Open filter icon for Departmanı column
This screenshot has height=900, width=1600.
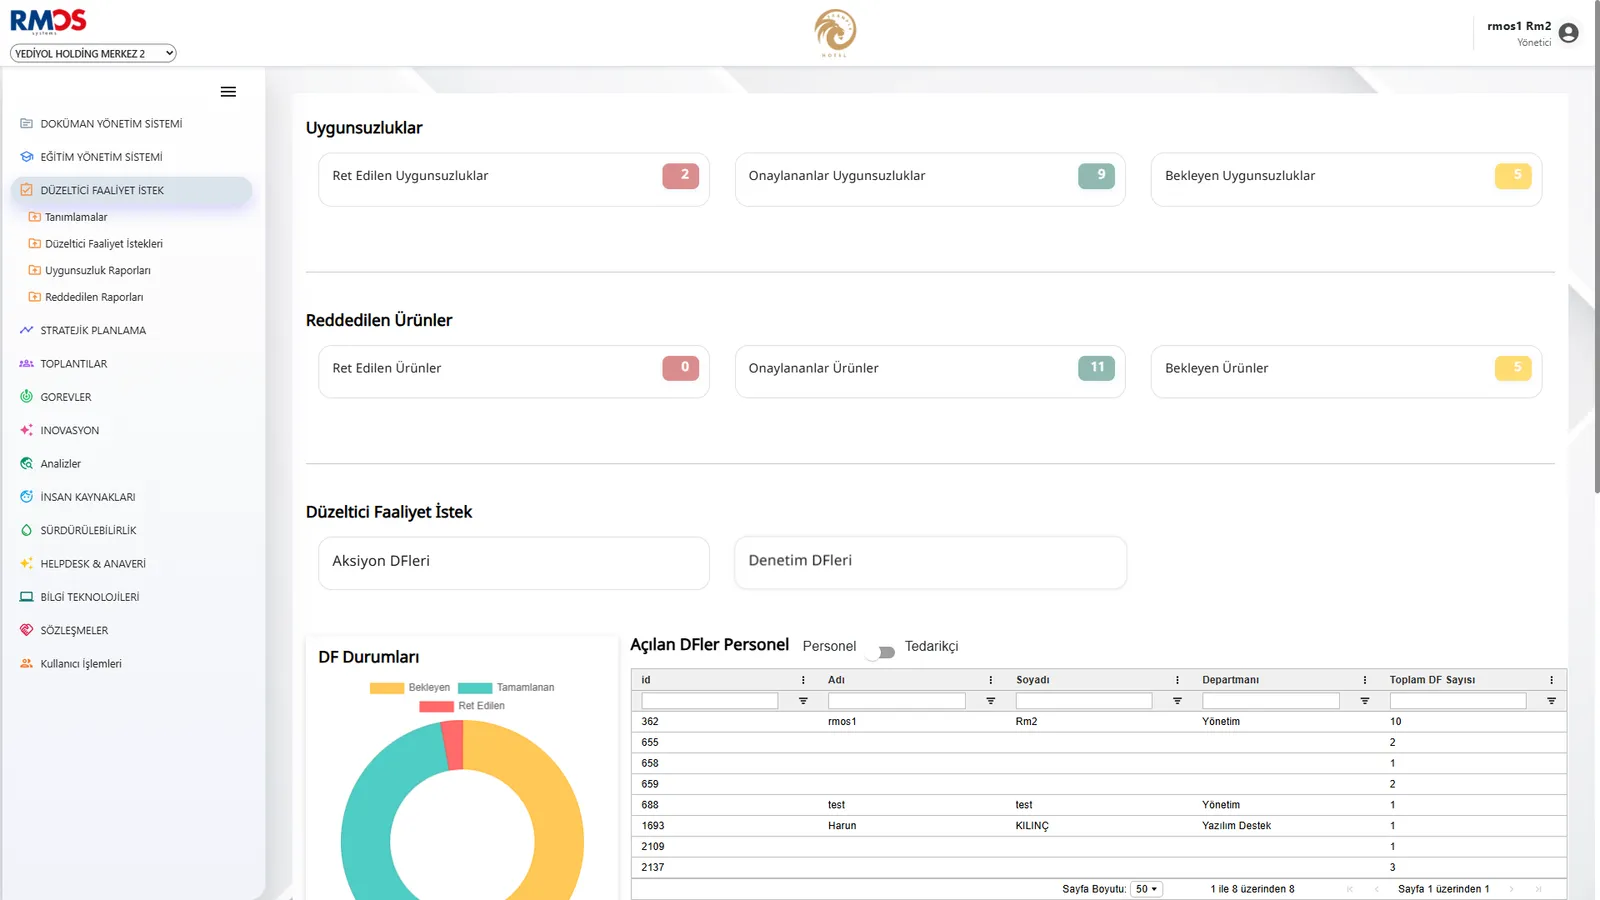click(1365, 701)
